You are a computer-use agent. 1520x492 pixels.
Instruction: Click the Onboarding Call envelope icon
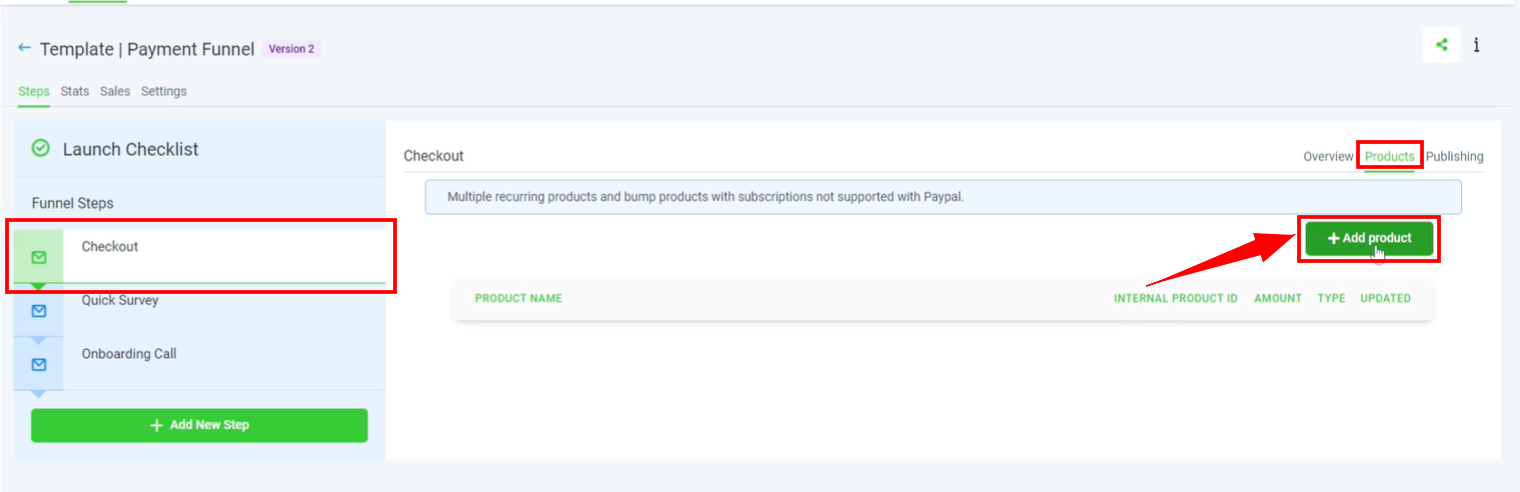tap(39, 365)
